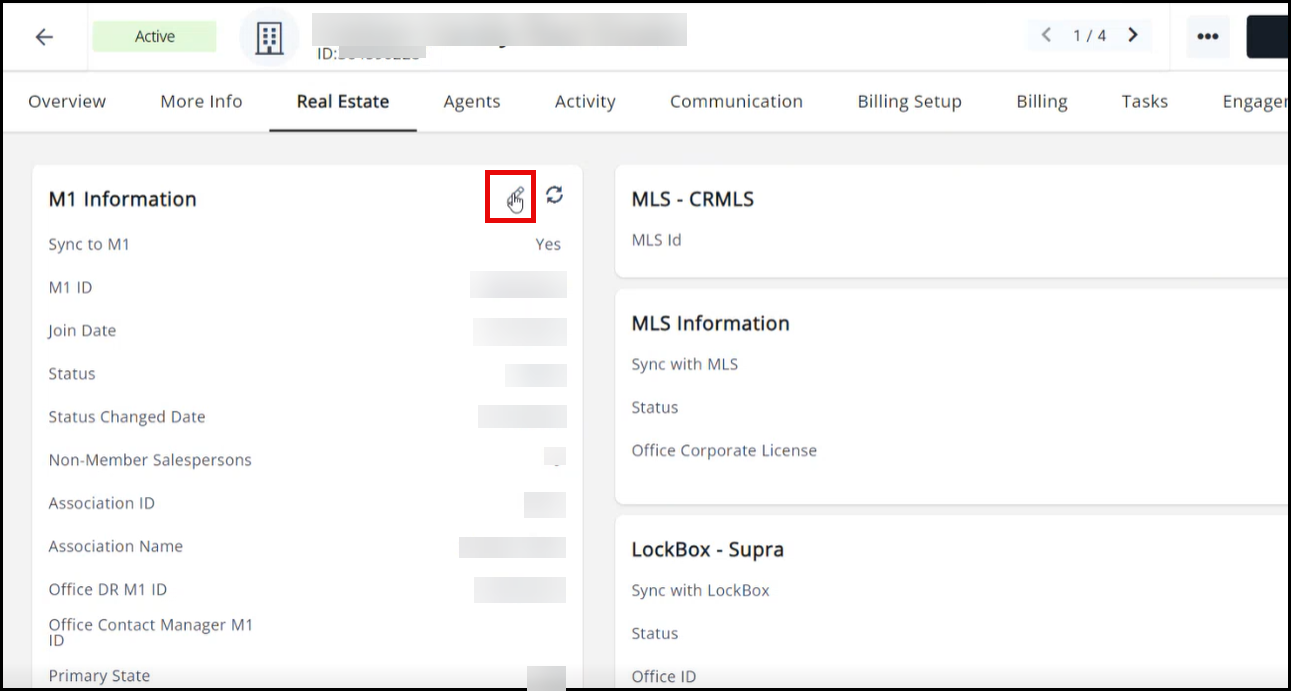Viewport: 1291px width, 691px height.
Task: Click the MLS - CRMLS card heading
Action: 693,199
